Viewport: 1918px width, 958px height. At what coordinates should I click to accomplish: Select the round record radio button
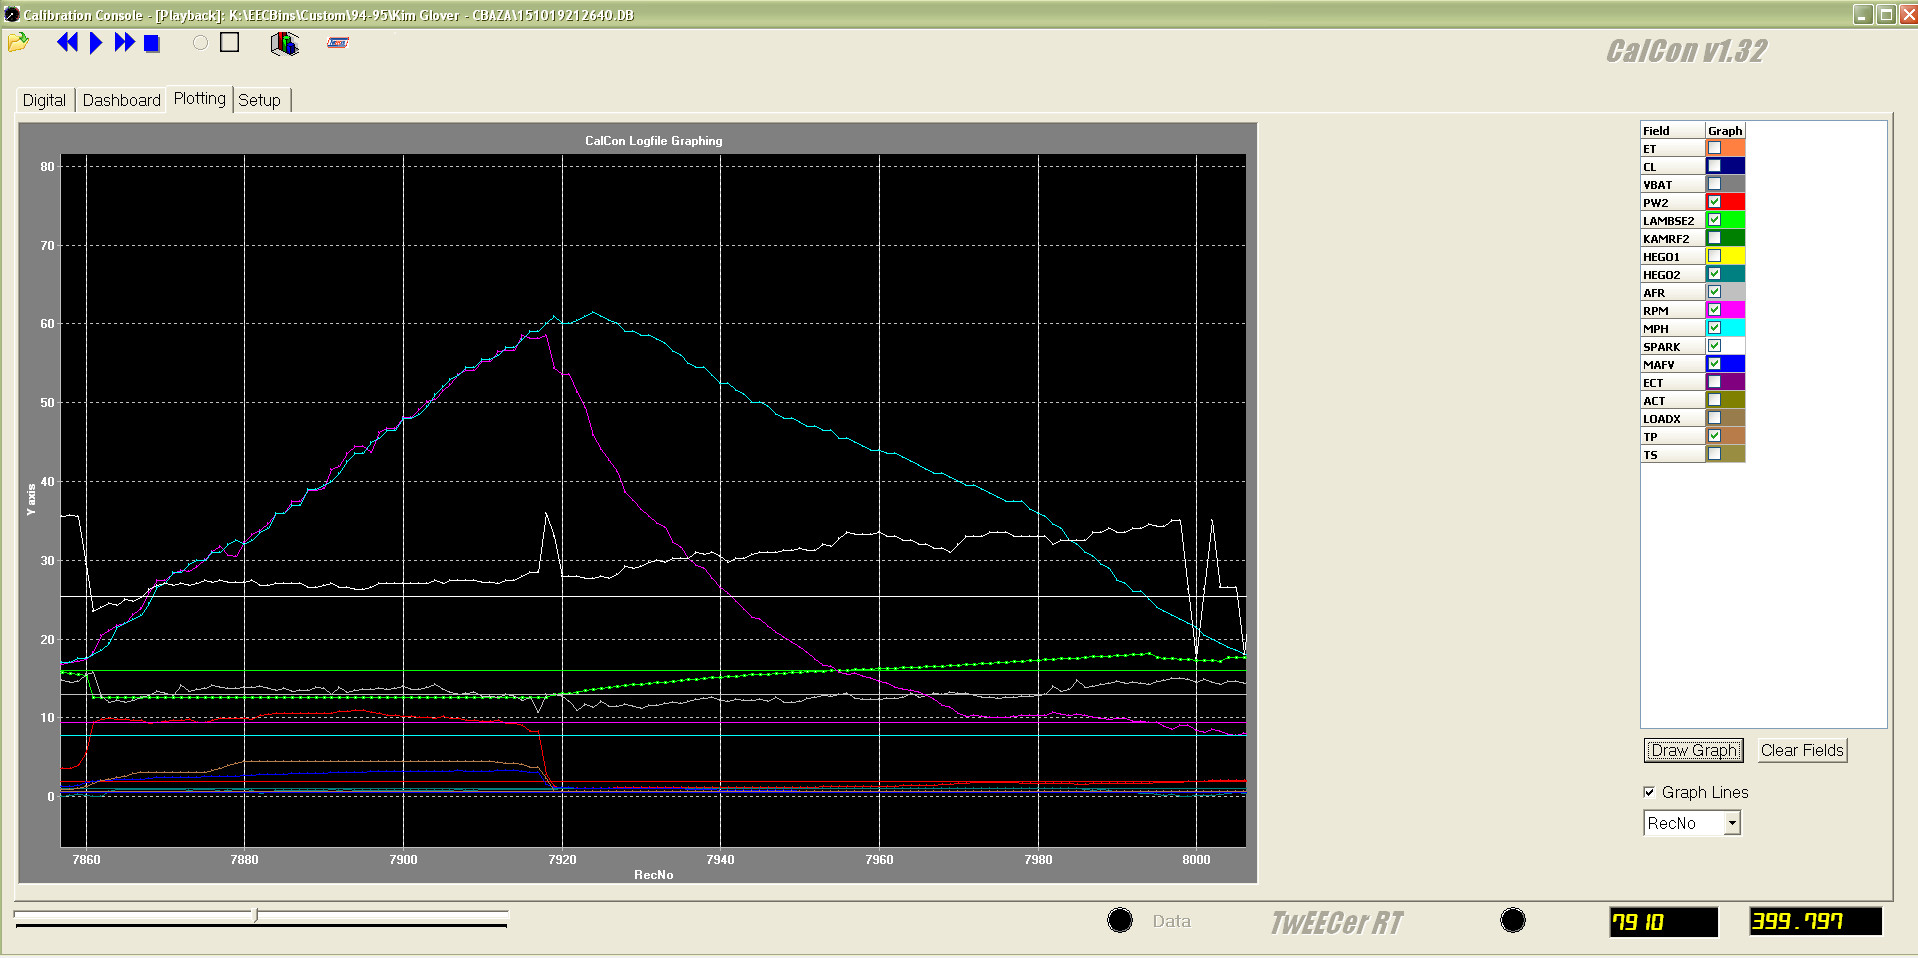point(201,43)
